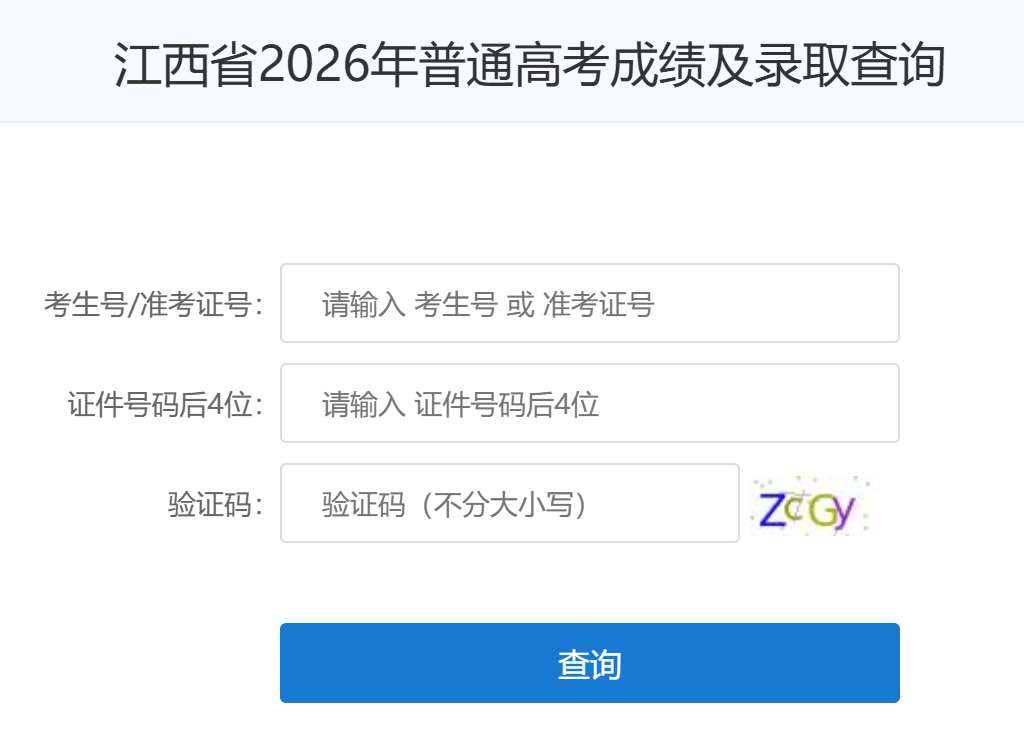Click the year 2026 in the page heading
The width and height of the screenshot is (1024, 738).
click(314, 64)
